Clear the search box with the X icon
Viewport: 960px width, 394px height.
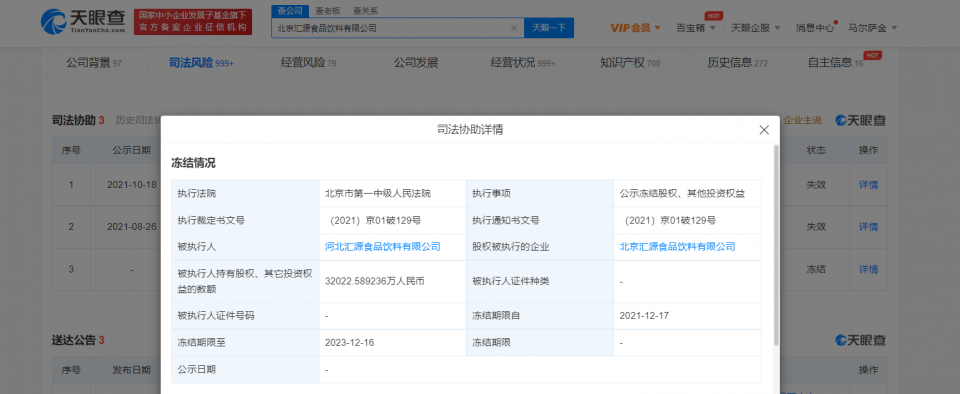click(514, 28)
